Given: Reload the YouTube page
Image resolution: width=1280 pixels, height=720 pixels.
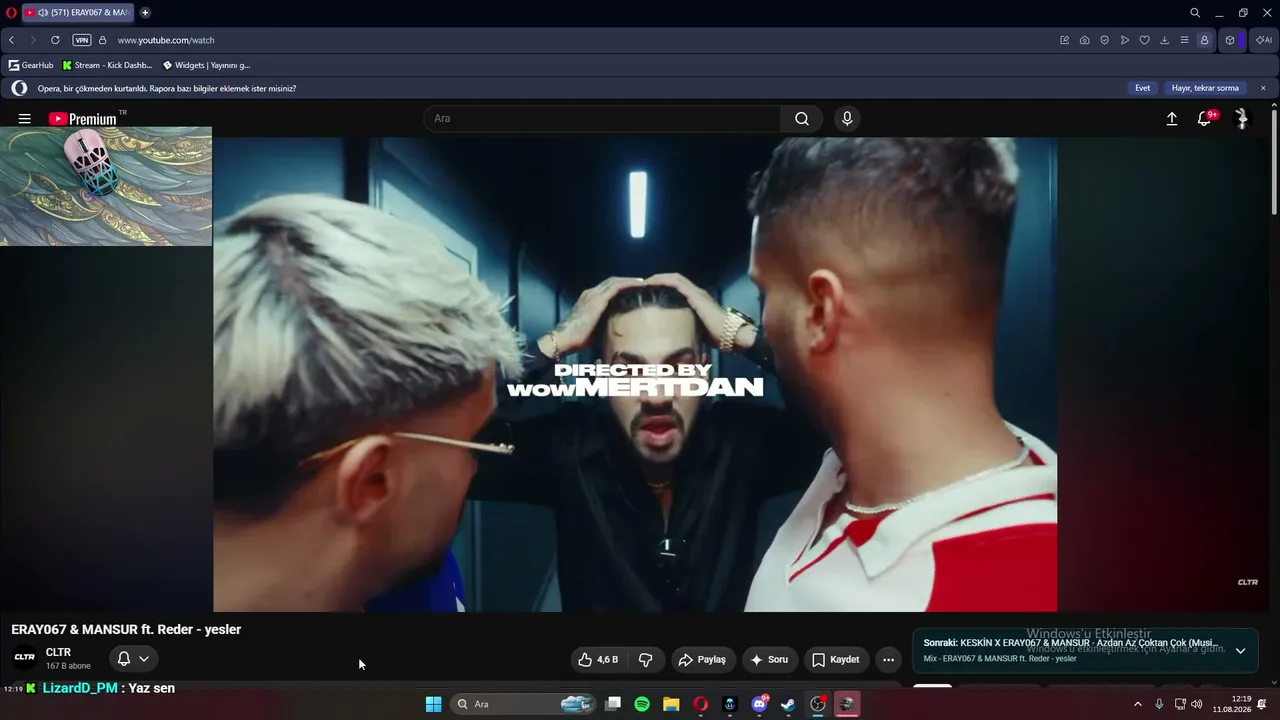Looking at the screenshot, I should (x=55, y=40).
